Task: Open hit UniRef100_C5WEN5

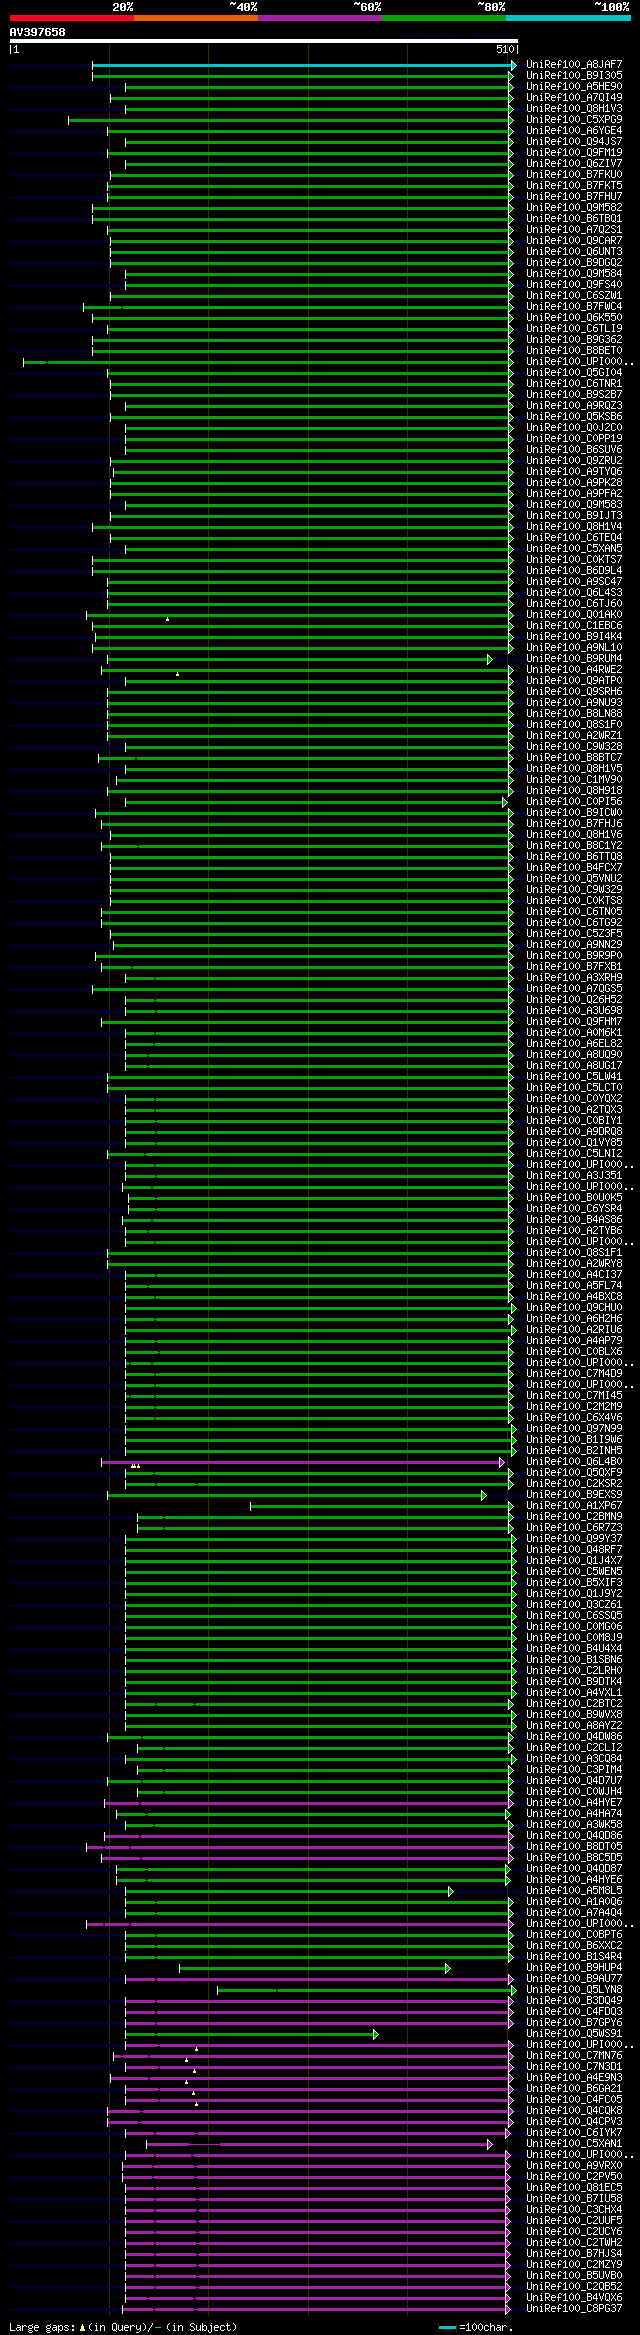Action: [574, 1572]
